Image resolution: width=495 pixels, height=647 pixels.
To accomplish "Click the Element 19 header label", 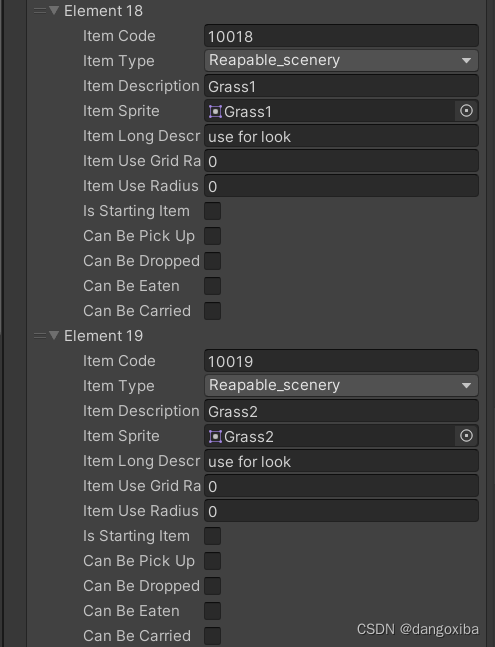I will click(x=104, y=336).
